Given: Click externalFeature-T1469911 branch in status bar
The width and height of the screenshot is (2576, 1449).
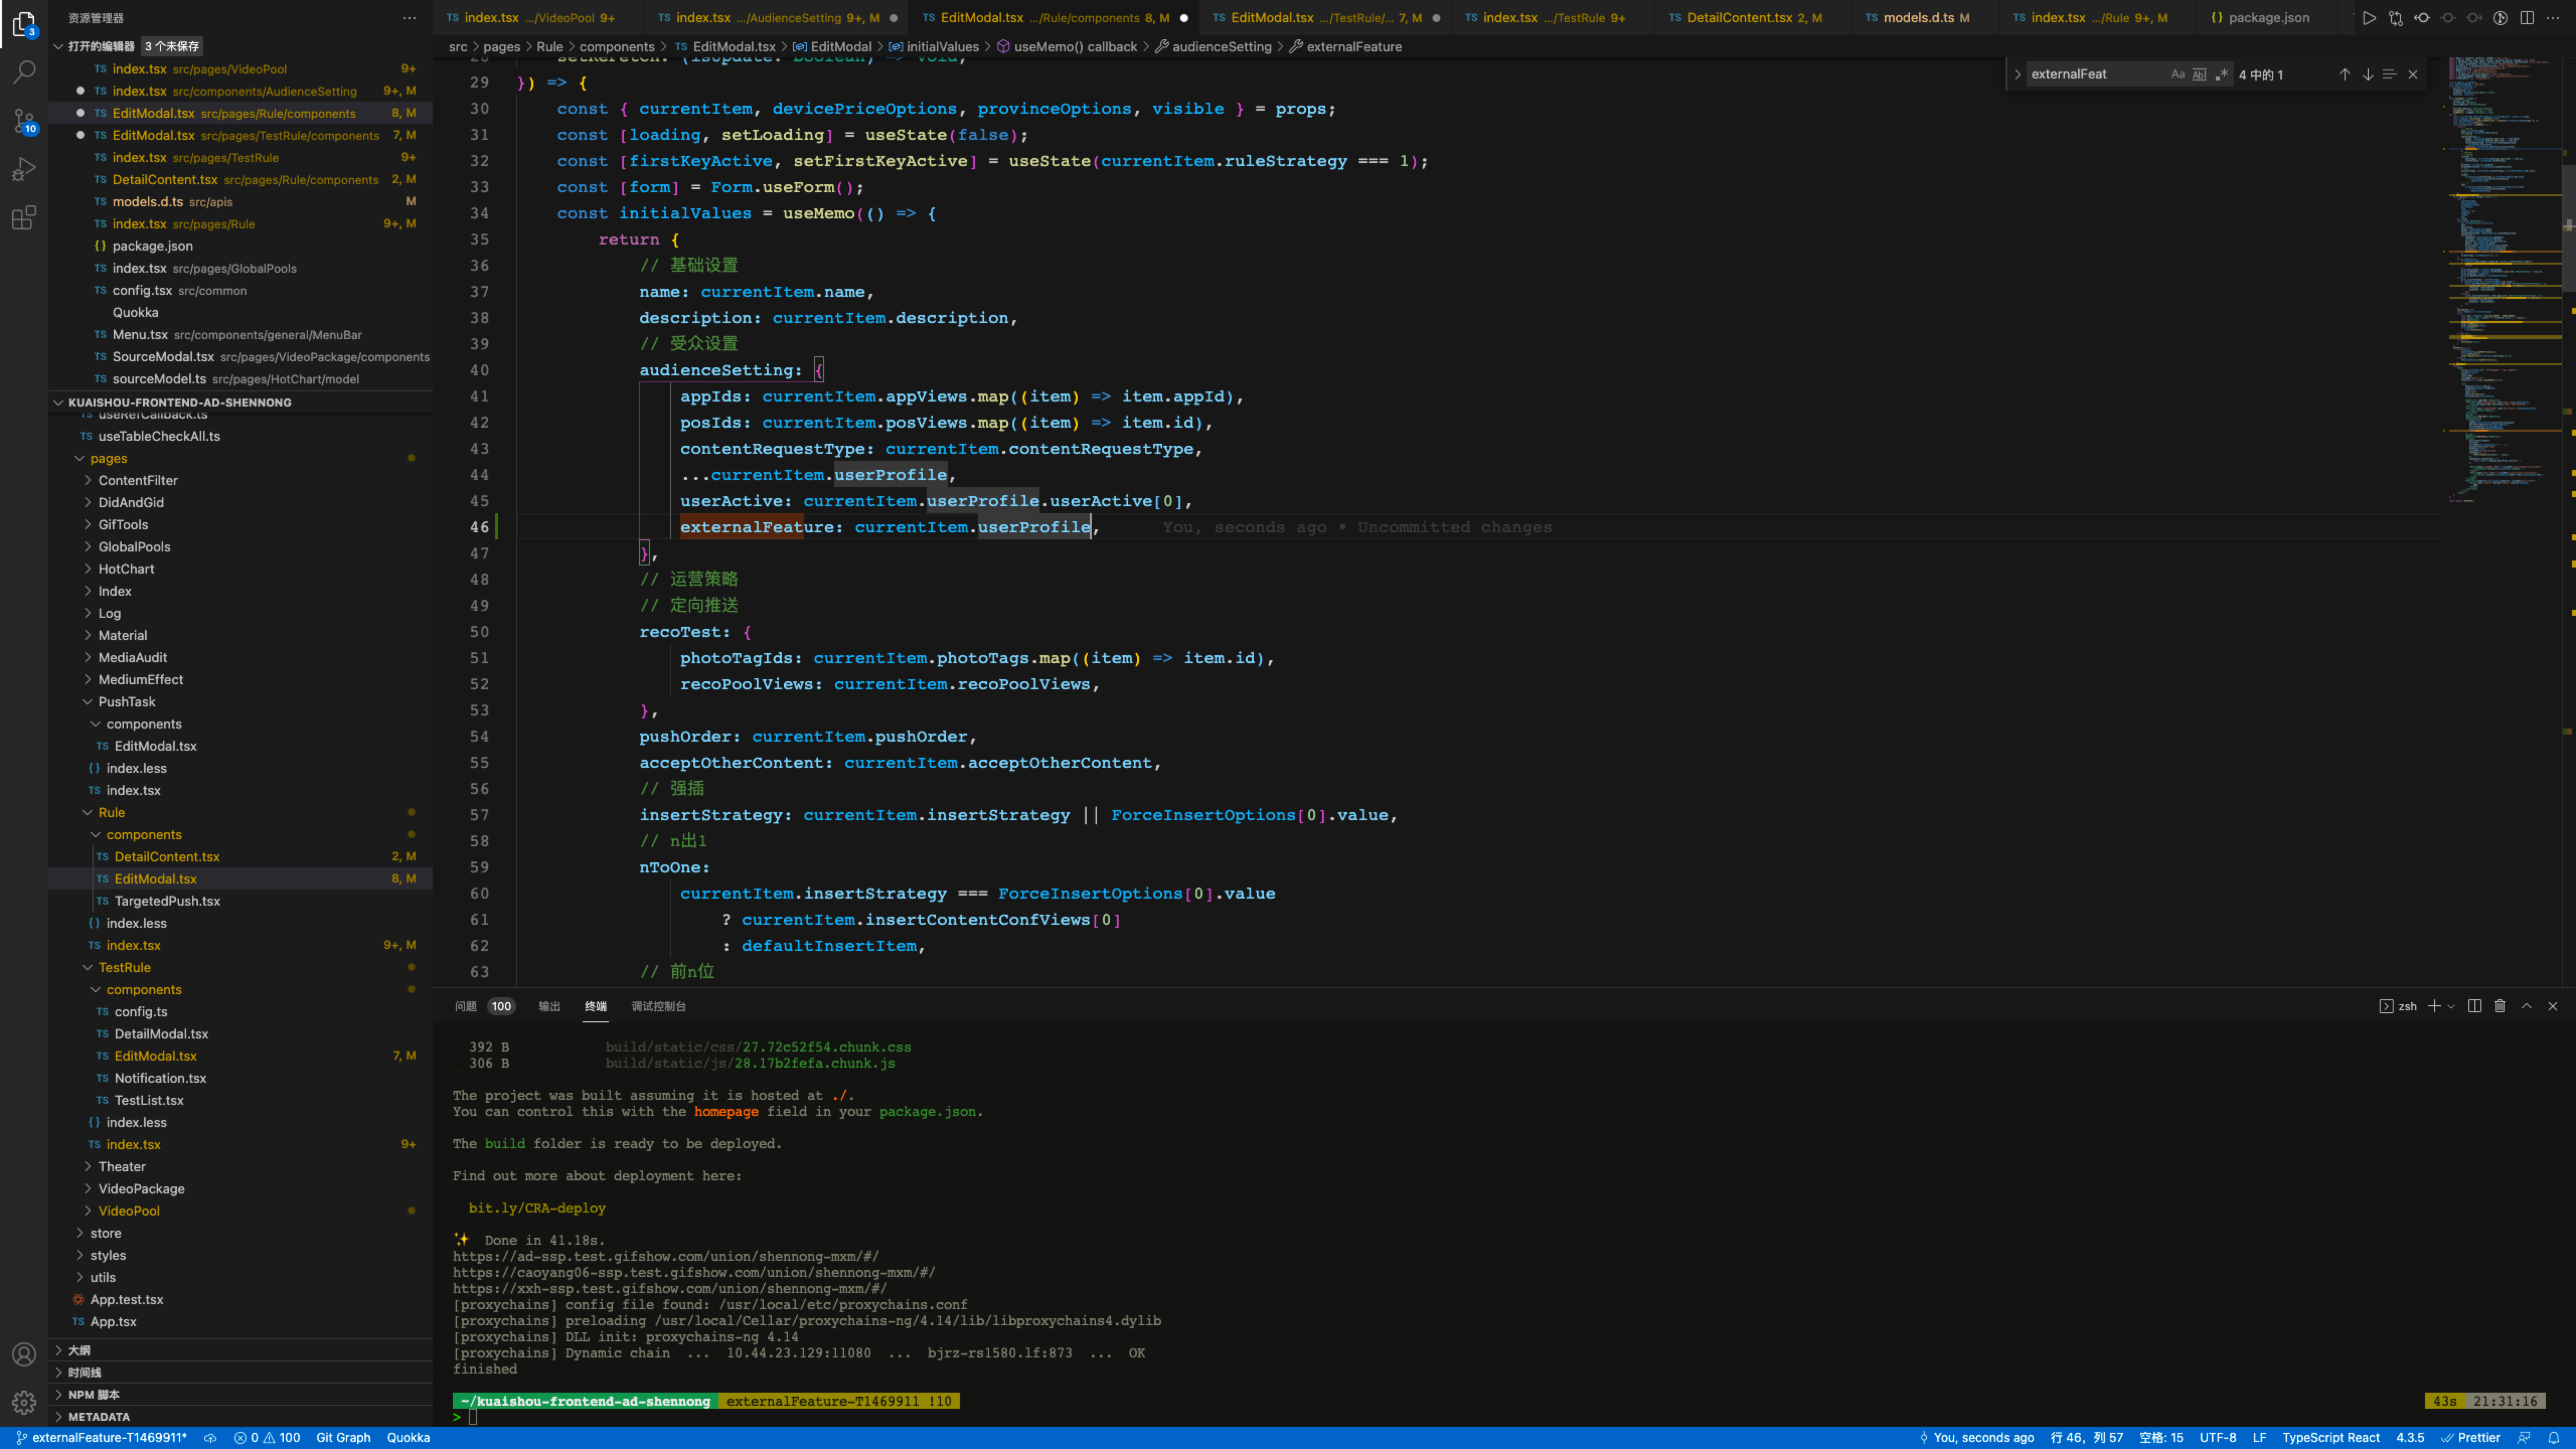Looking at the screenshot, I should click(102, 1438).
